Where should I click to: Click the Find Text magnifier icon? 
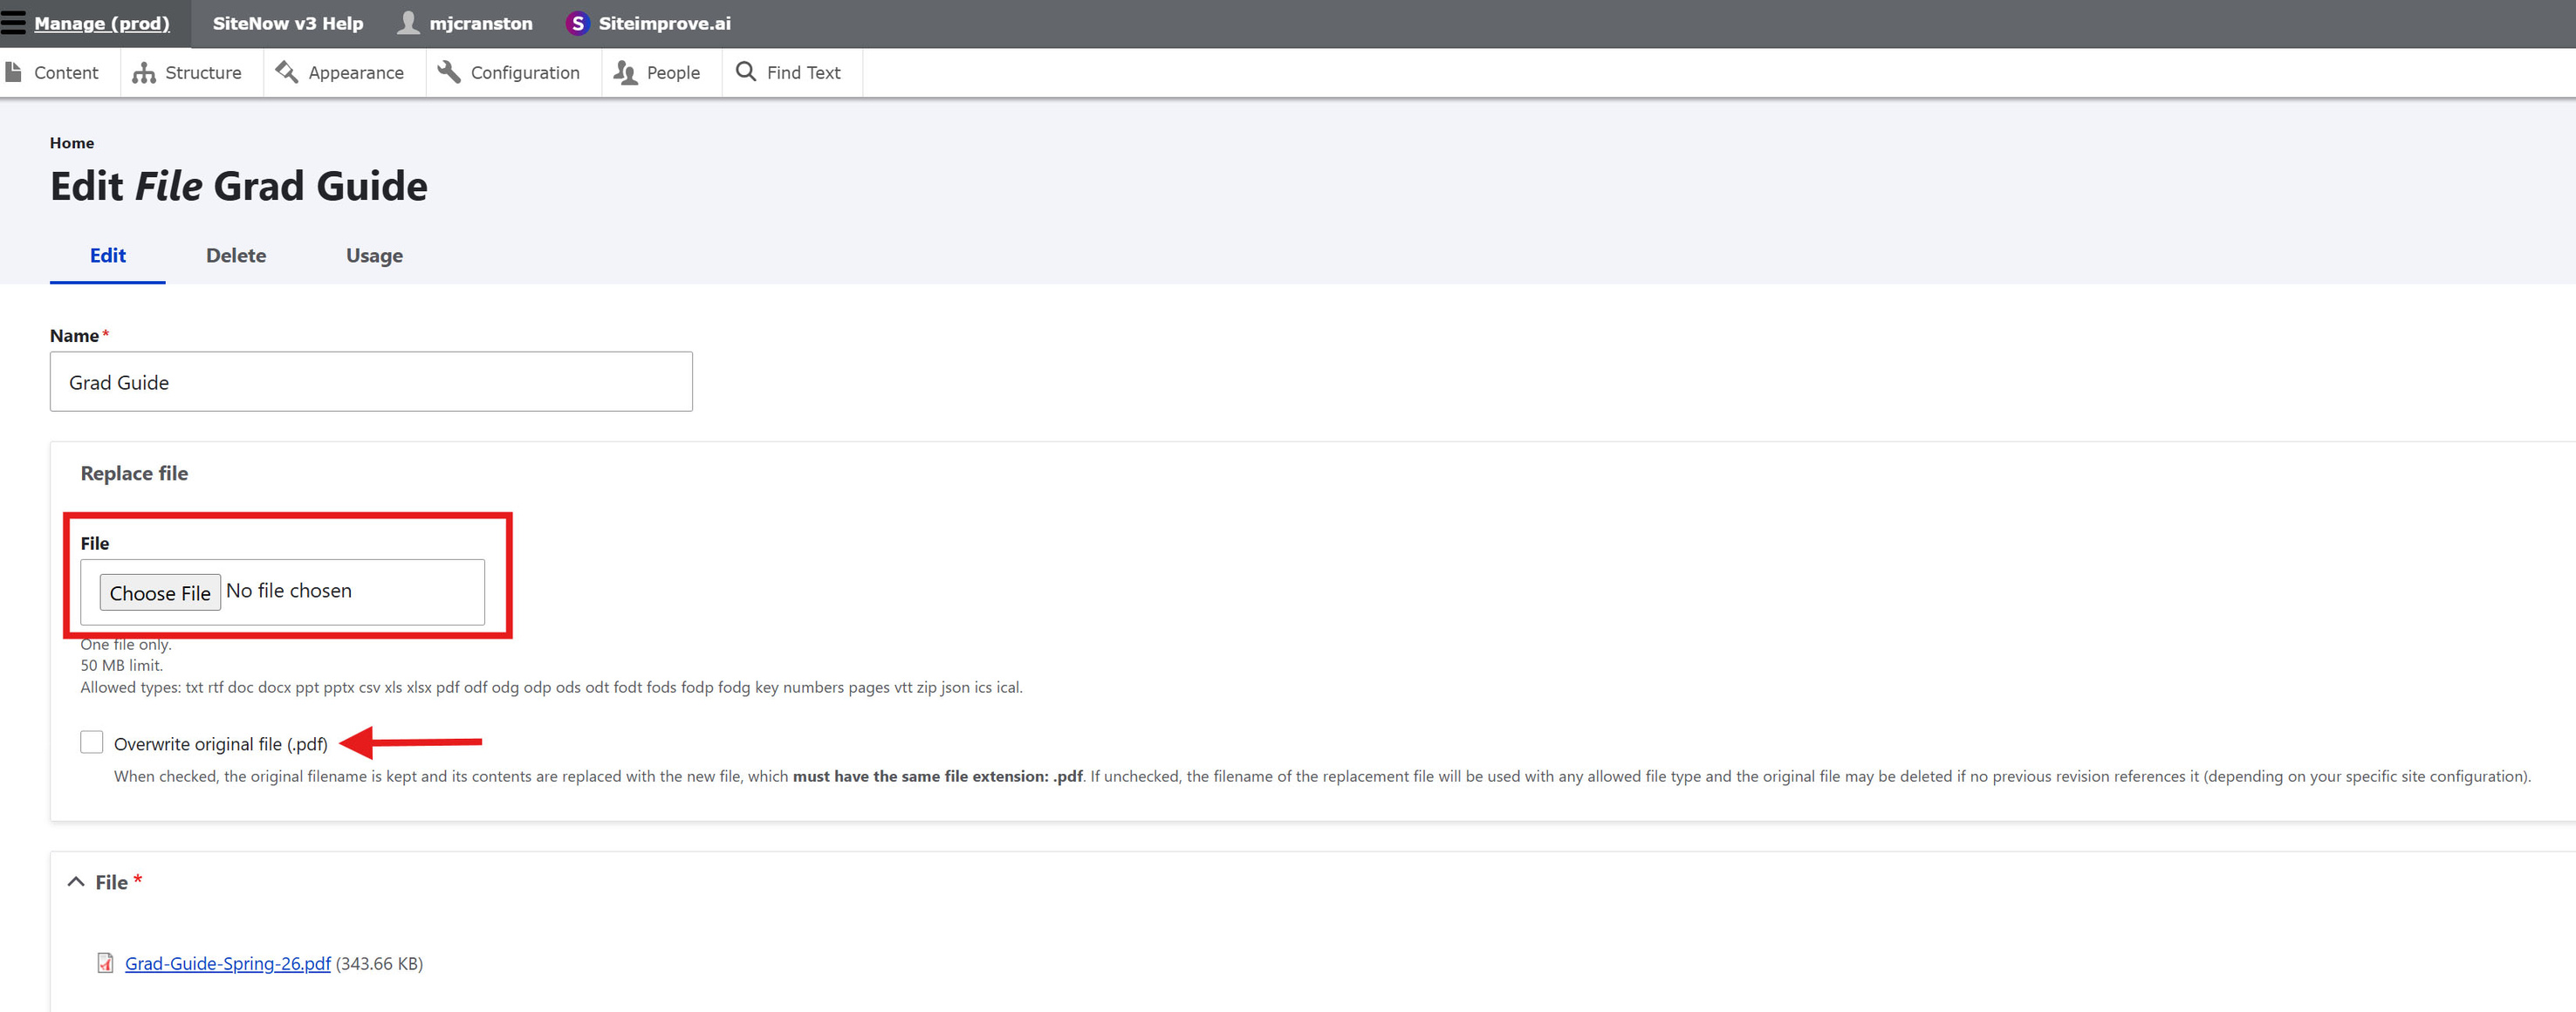(746, 71)
